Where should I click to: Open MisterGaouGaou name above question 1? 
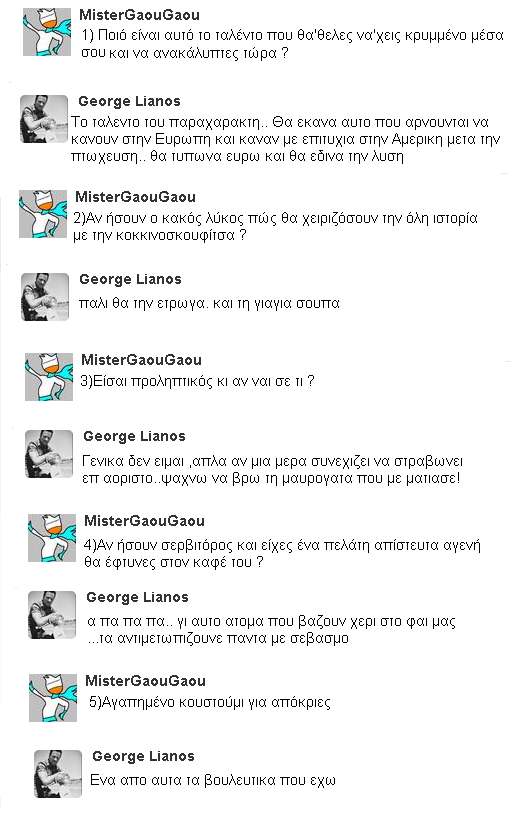tap(139, 15)
